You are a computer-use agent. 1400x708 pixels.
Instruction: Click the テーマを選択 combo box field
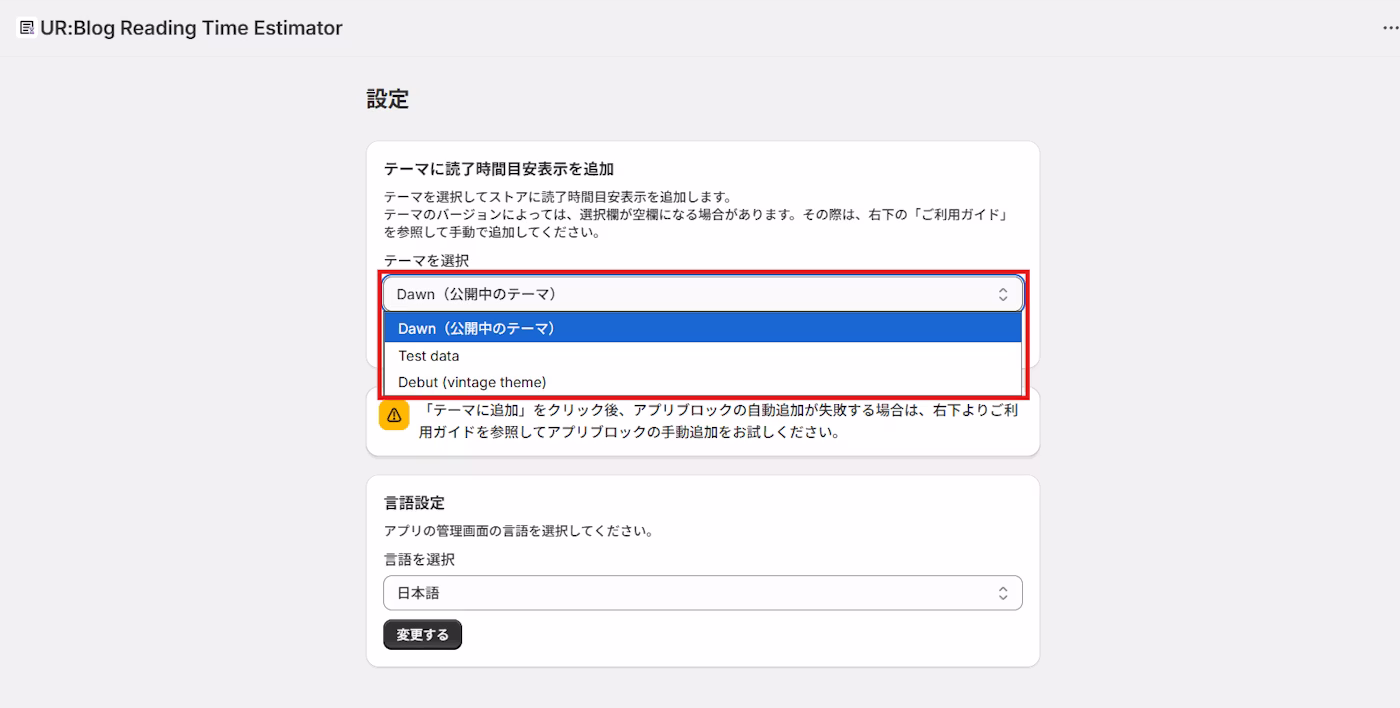[x=702, y=293]
